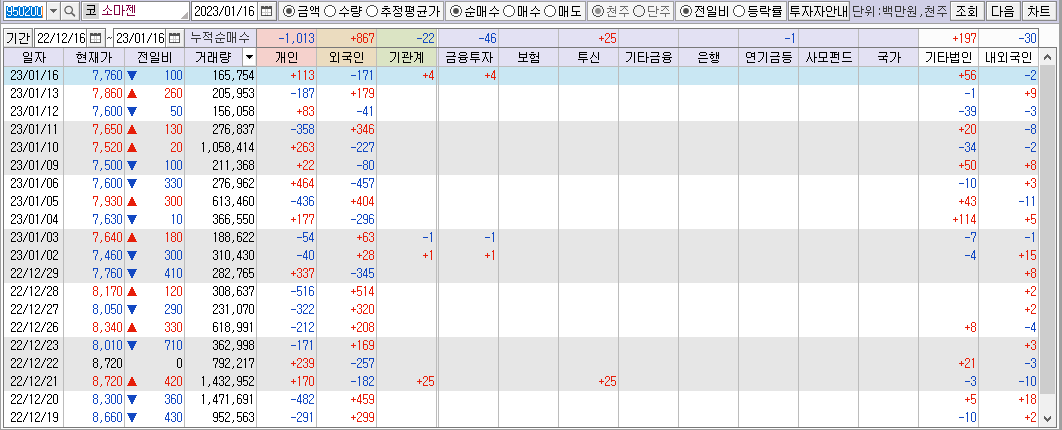Click 기타법인 value +114 on 23/01/04
Image resolution: width=1062 pixels, height=430 pixels.
(x=948, y=219)
